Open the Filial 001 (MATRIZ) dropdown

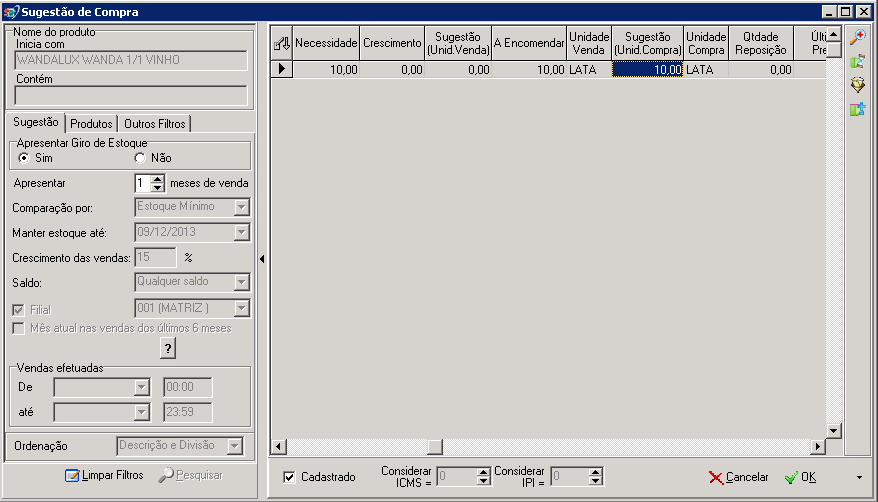pos(241,308)
